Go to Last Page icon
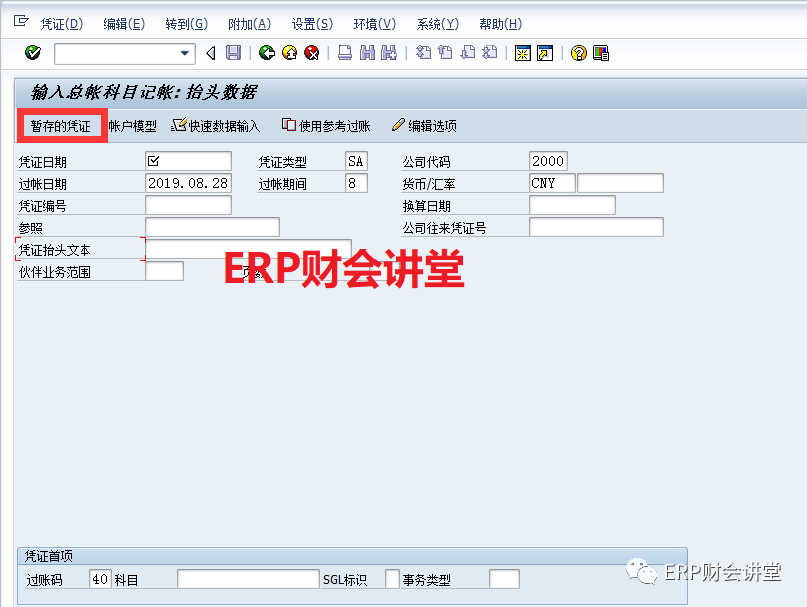The height and width of the screenshot is (607, 807). (x=490, y=53)
